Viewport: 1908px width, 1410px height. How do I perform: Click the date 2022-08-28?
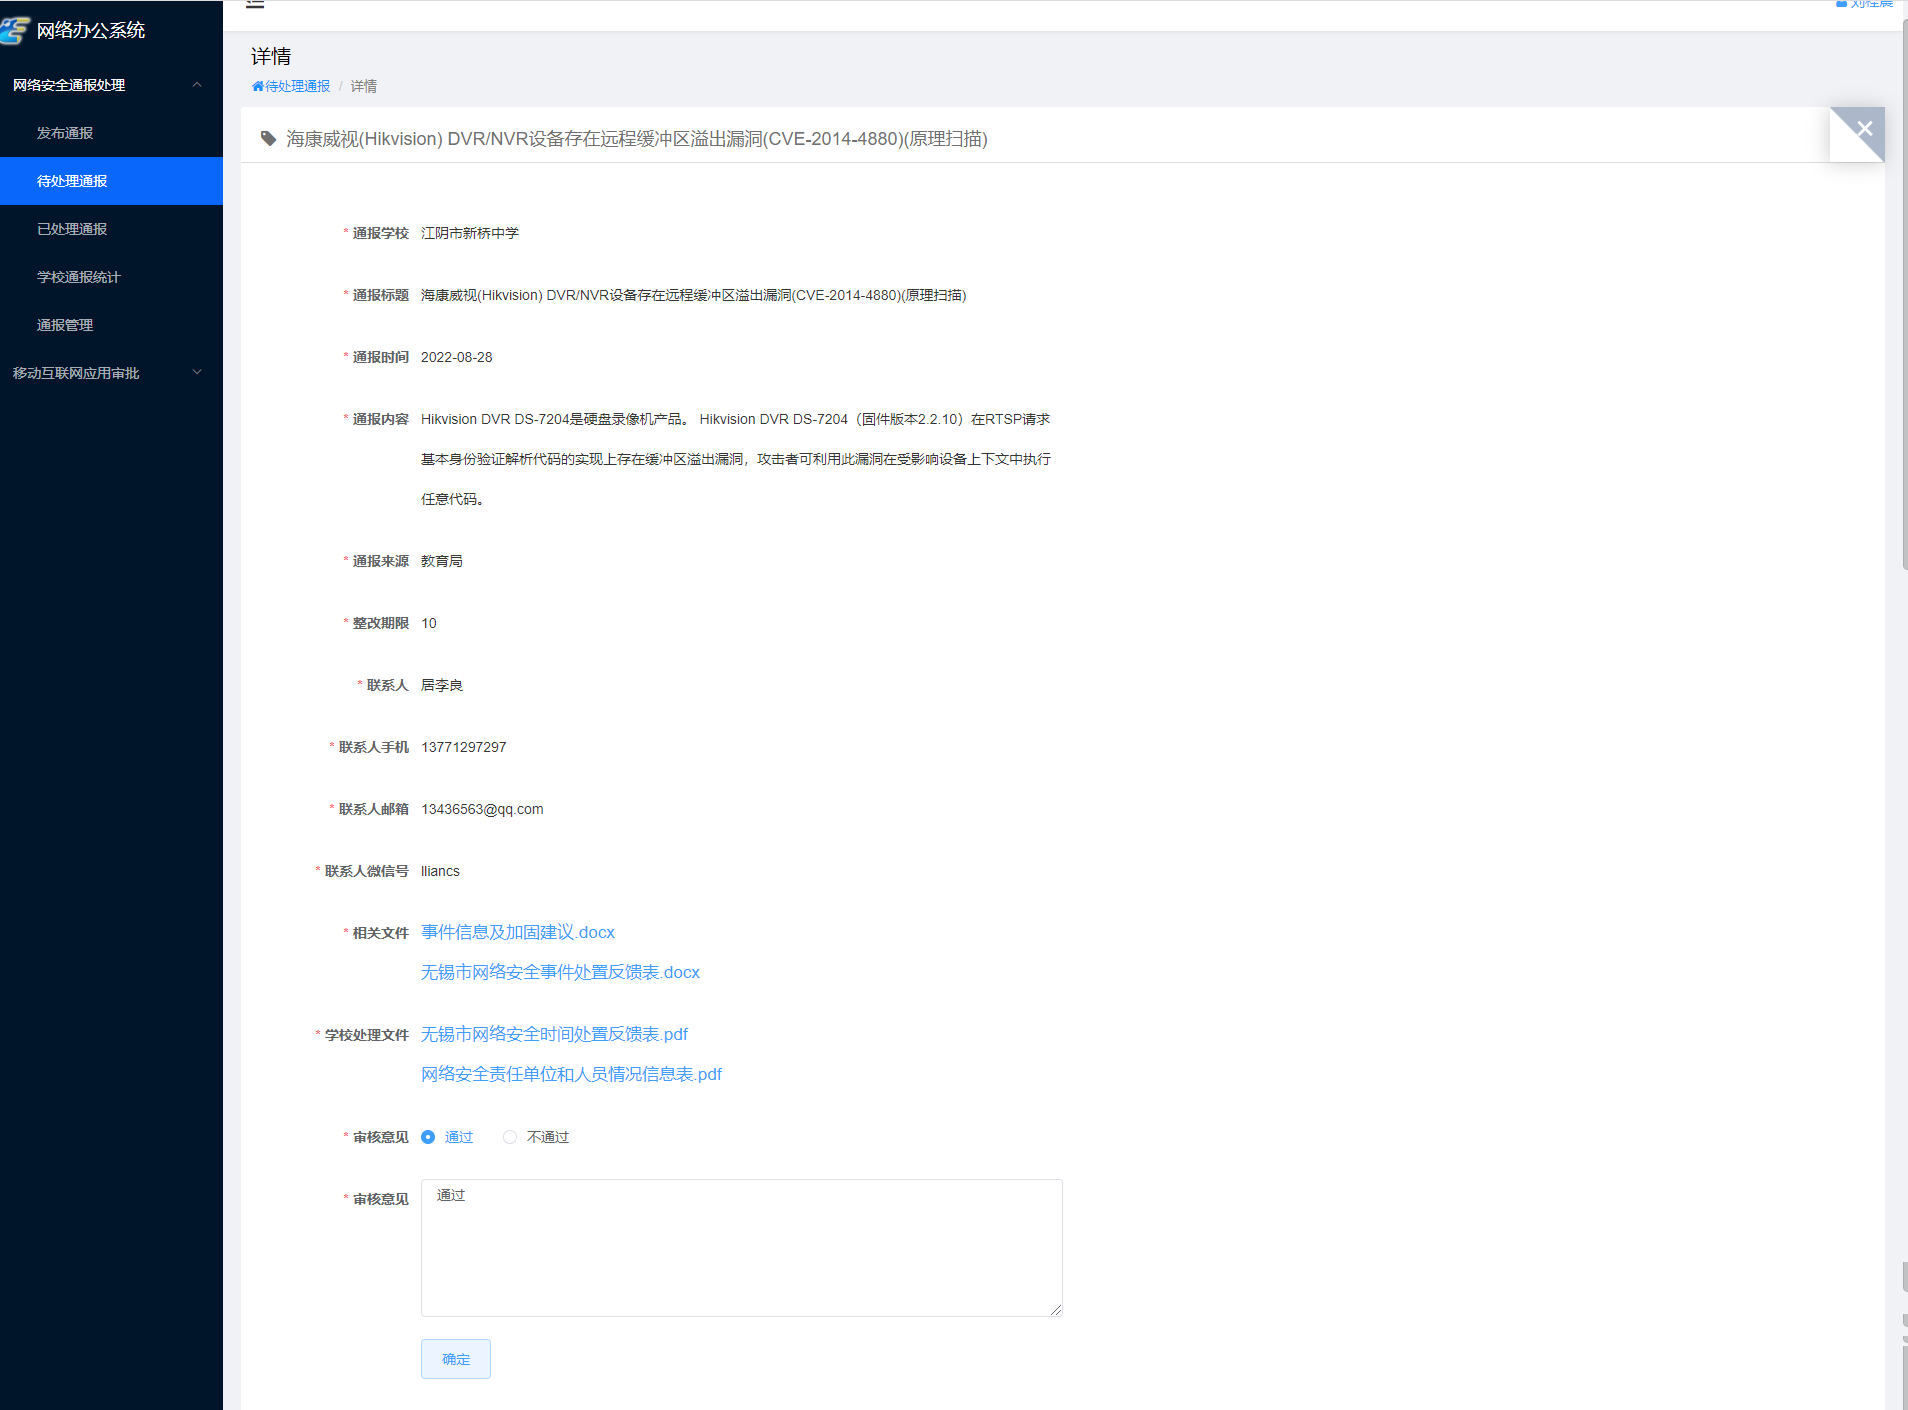pos(457,357)
